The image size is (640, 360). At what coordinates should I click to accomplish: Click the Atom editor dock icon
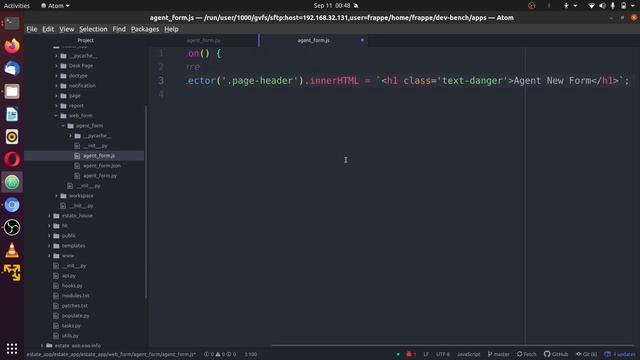click(12, 182)
